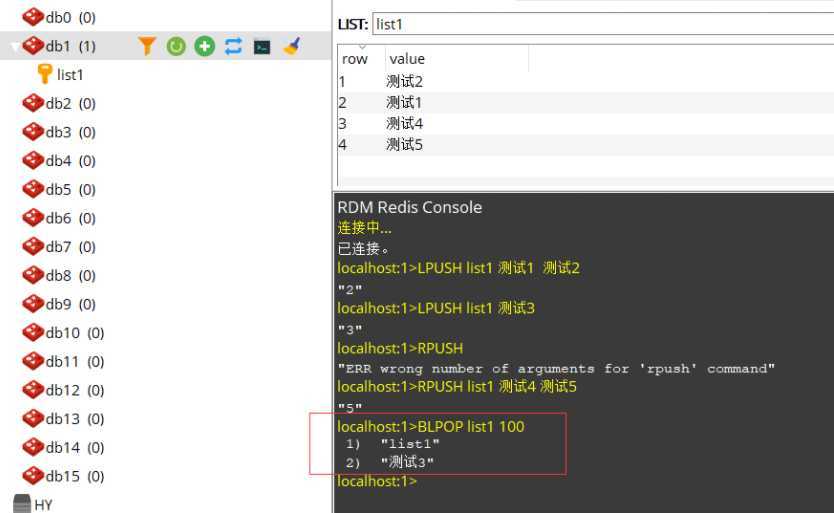
Task: Reload db1 keys with green refresh icon
Action: pyautogui.click(x=176, y=46)
